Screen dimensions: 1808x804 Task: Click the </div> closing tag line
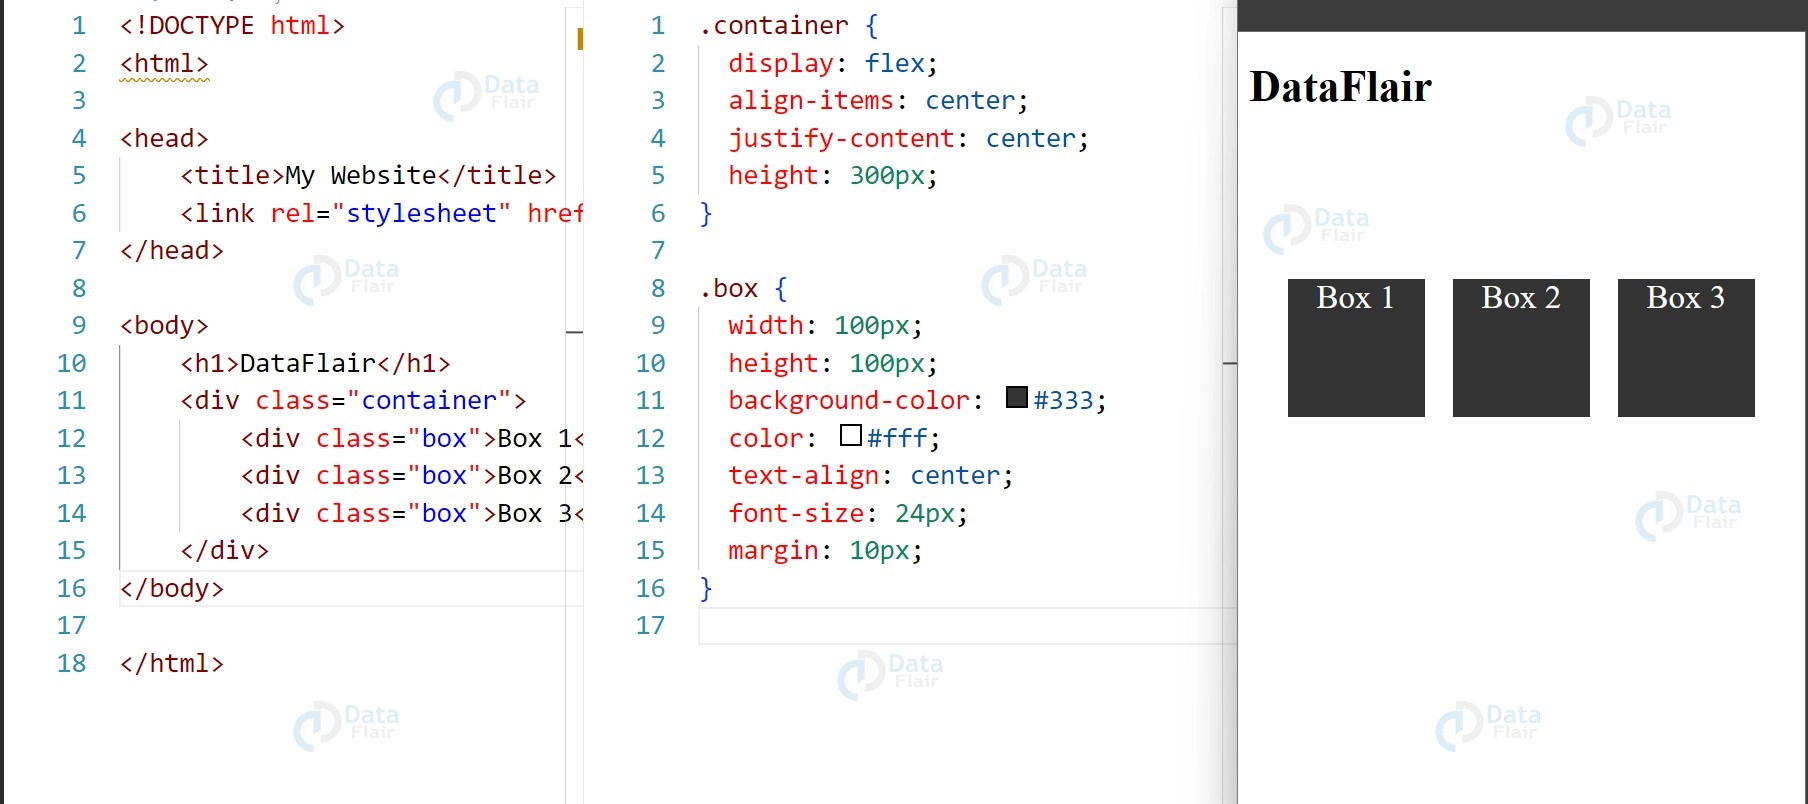pyautogui.click(x=225, y=550)
